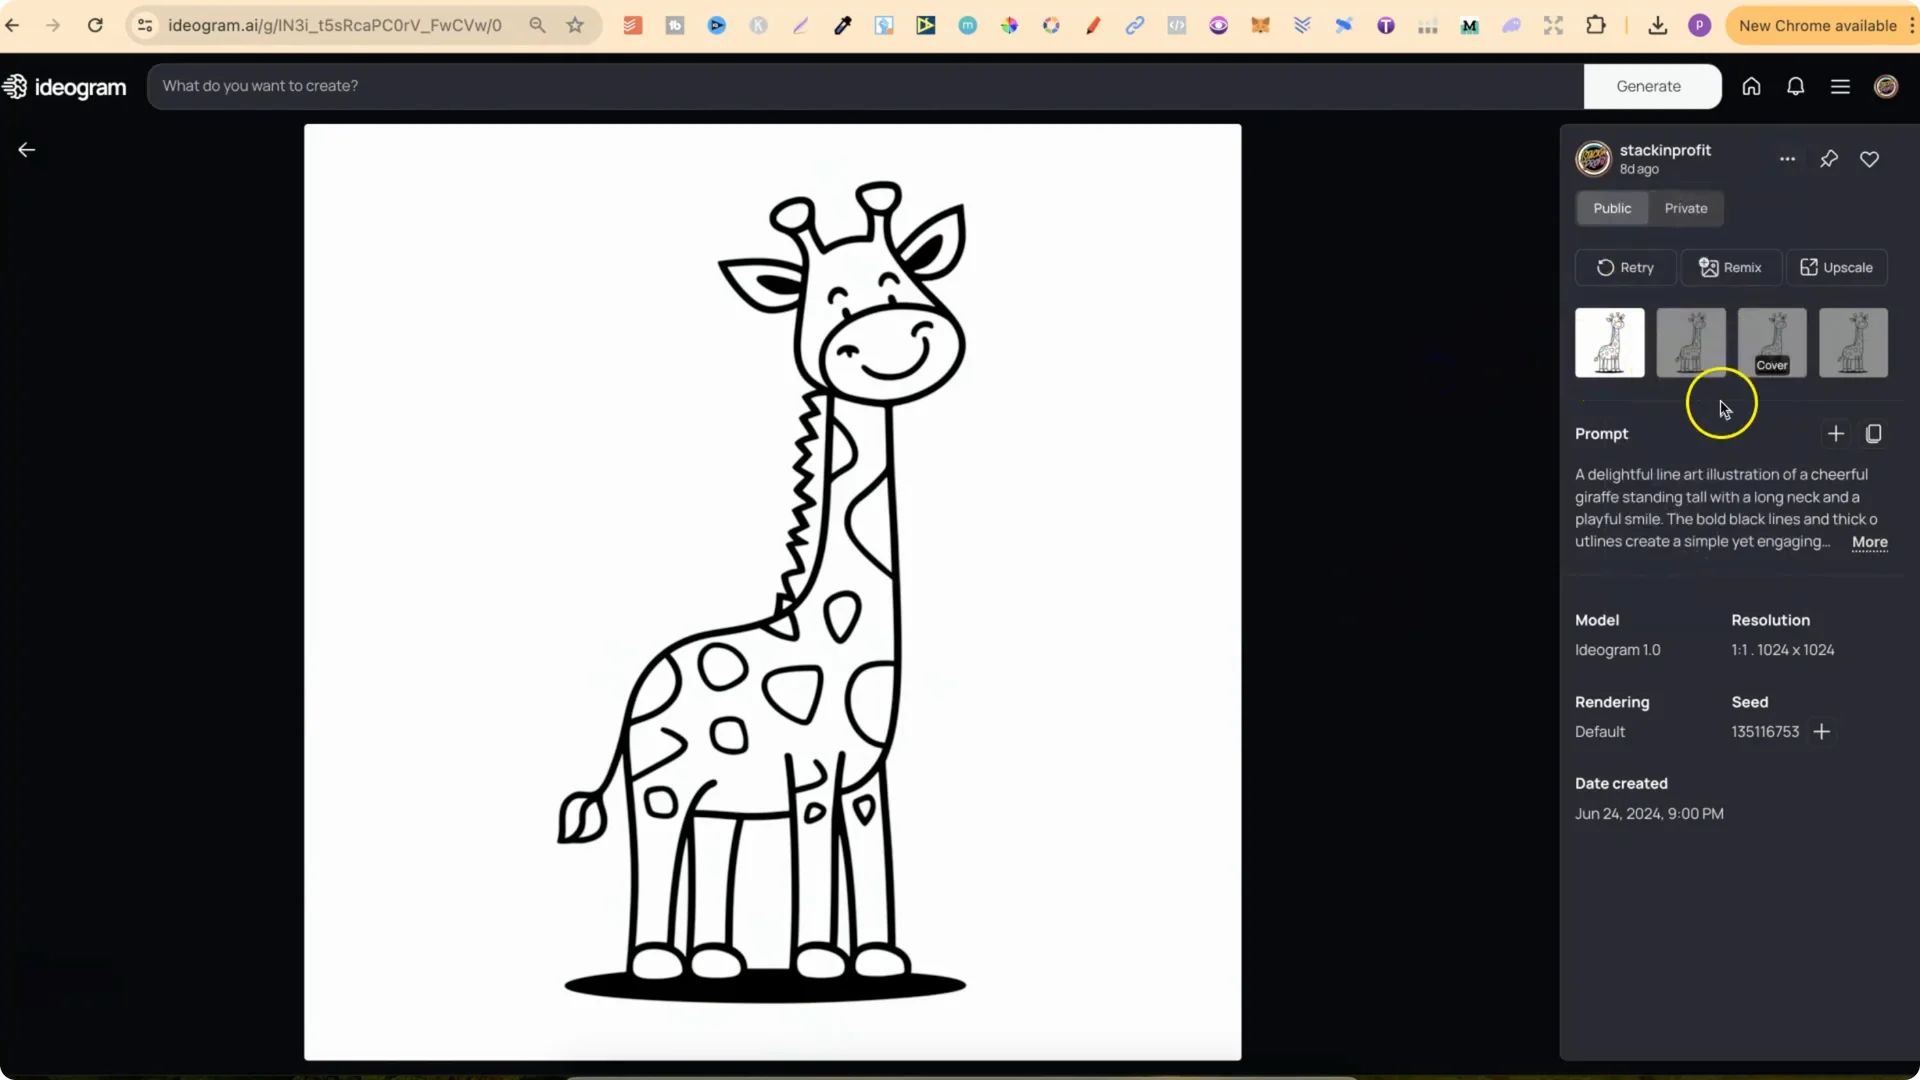Click the plus icon beside the seed number
The image size is (1920, 1080).
point(1821,731)
